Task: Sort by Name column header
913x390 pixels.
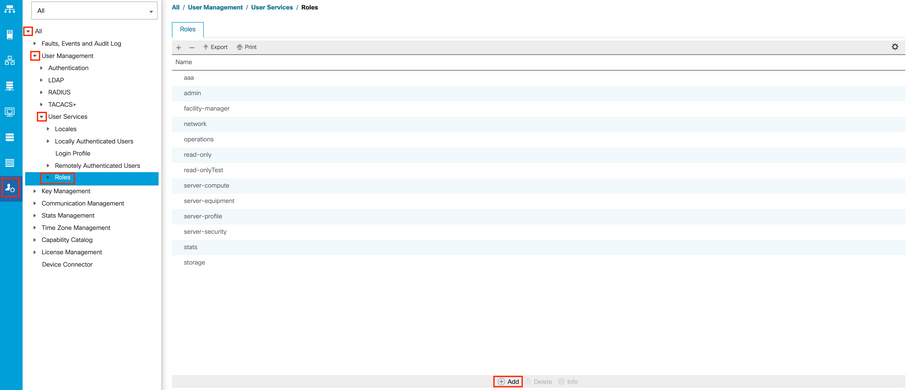Action: (184, 62)
